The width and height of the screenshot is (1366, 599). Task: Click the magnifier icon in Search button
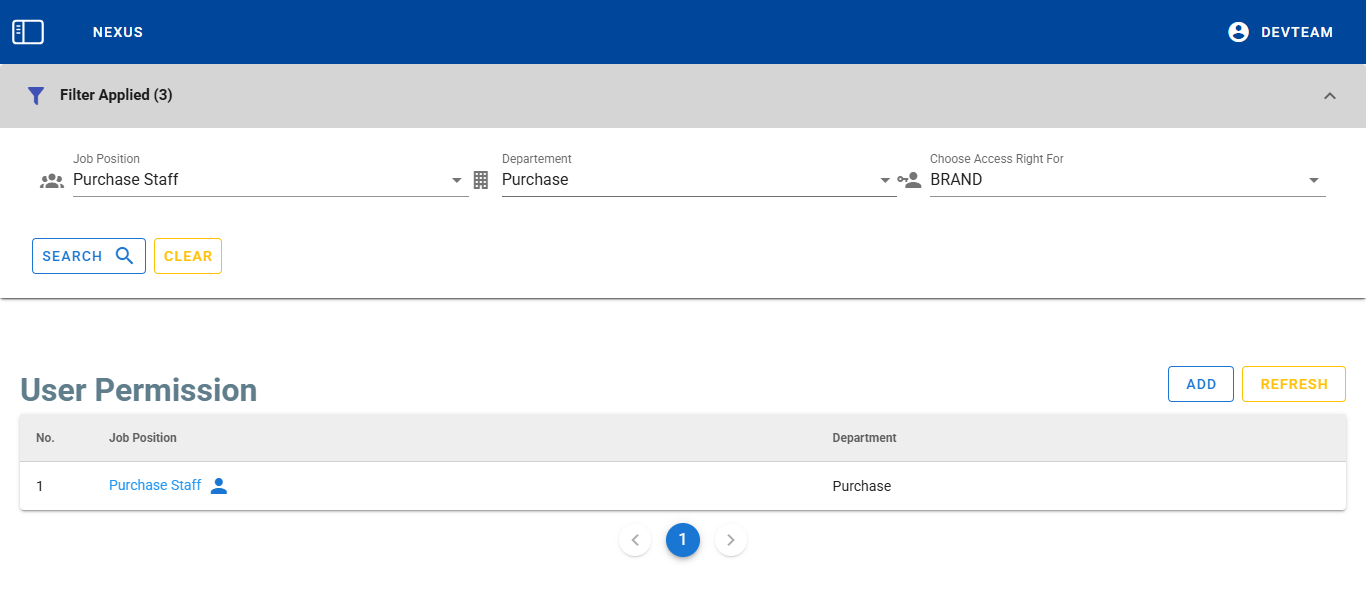[125, 256]
